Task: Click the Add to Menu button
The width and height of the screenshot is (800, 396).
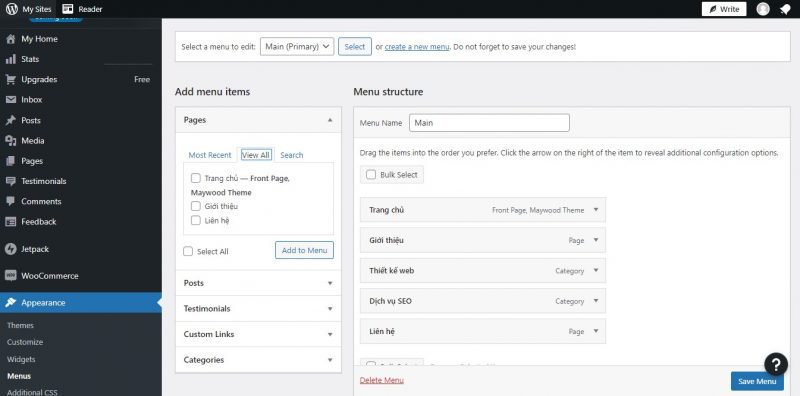Action: click(x=305, y=250)
